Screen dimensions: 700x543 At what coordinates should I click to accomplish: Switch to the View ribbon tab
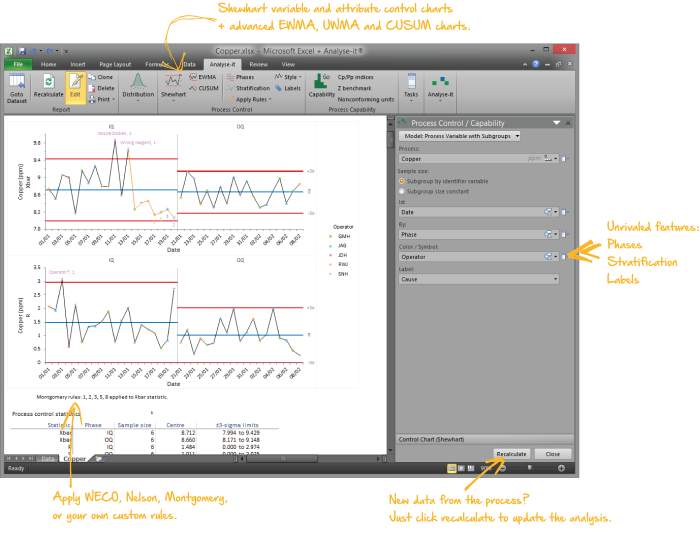(288, 64)
